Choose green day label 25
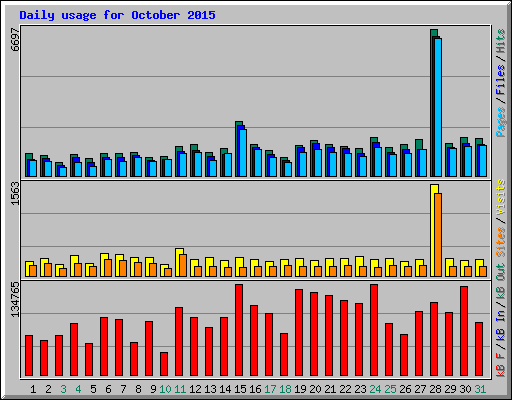Screen dimensions: 512x400 (390, 389)
